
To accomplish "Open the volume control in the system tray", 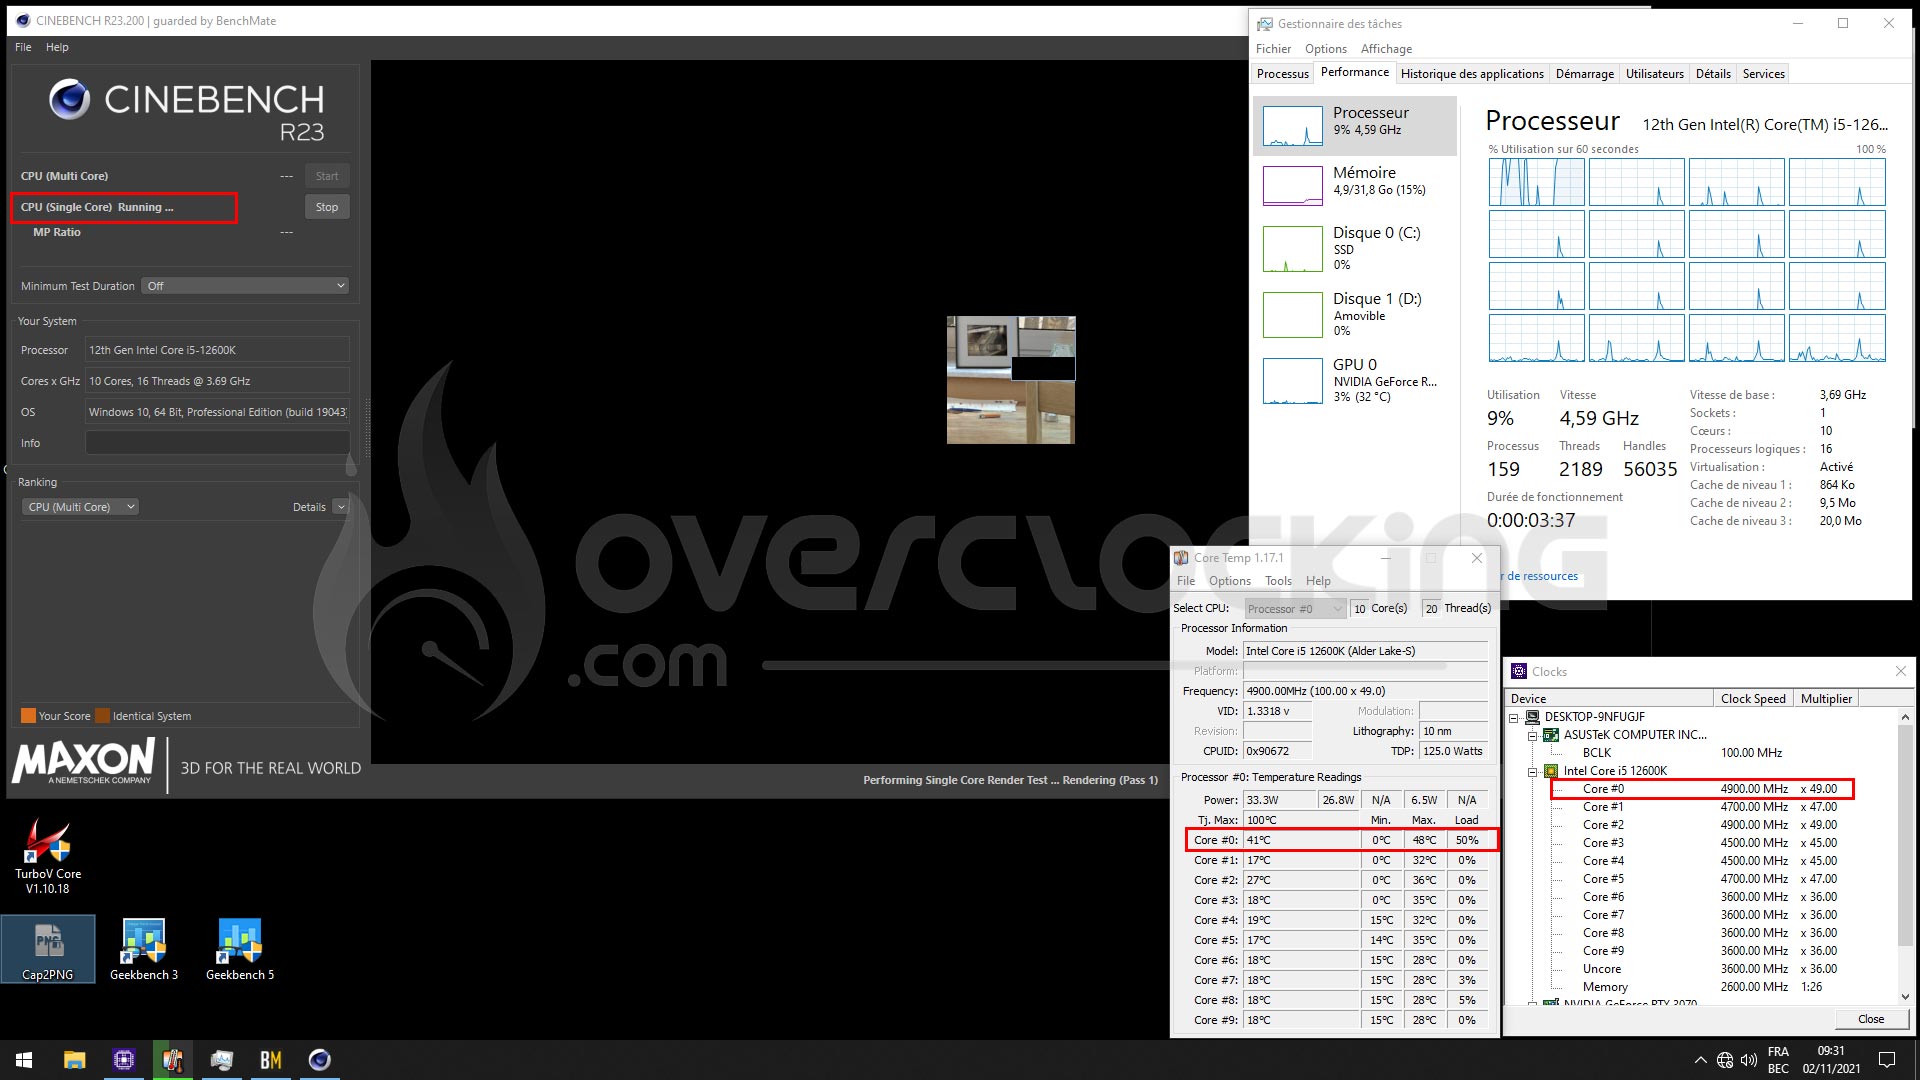I will pos(1749,1060).
